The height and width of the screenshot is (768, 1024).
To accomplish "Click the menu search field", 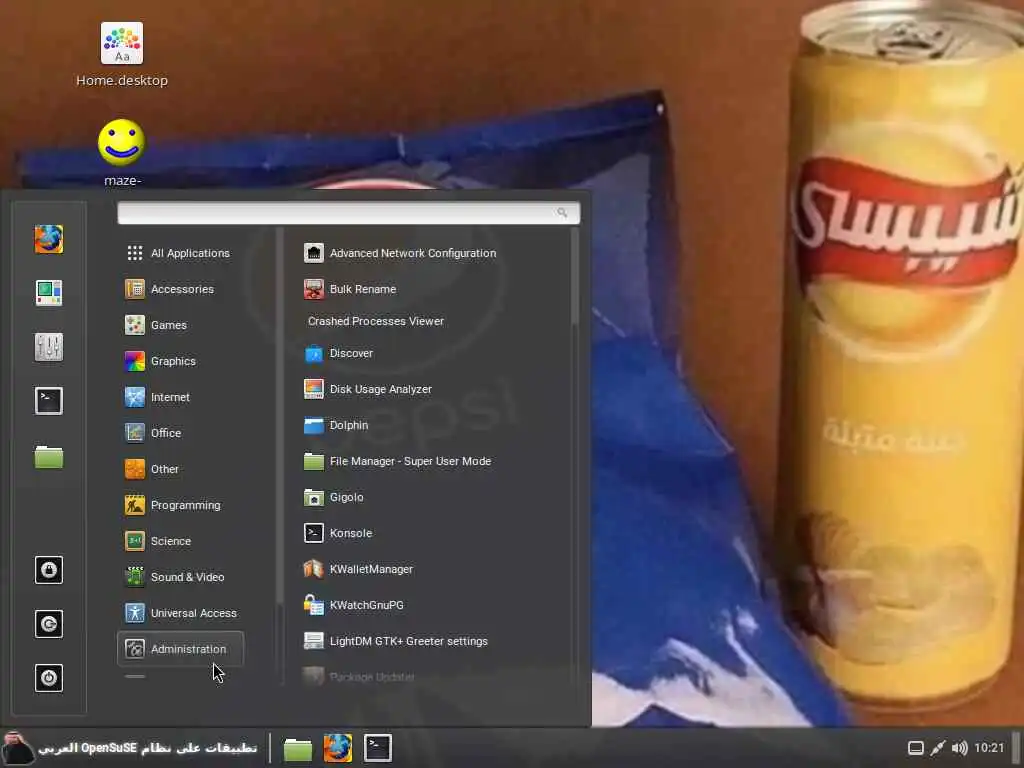I will [x=348, y=213].
